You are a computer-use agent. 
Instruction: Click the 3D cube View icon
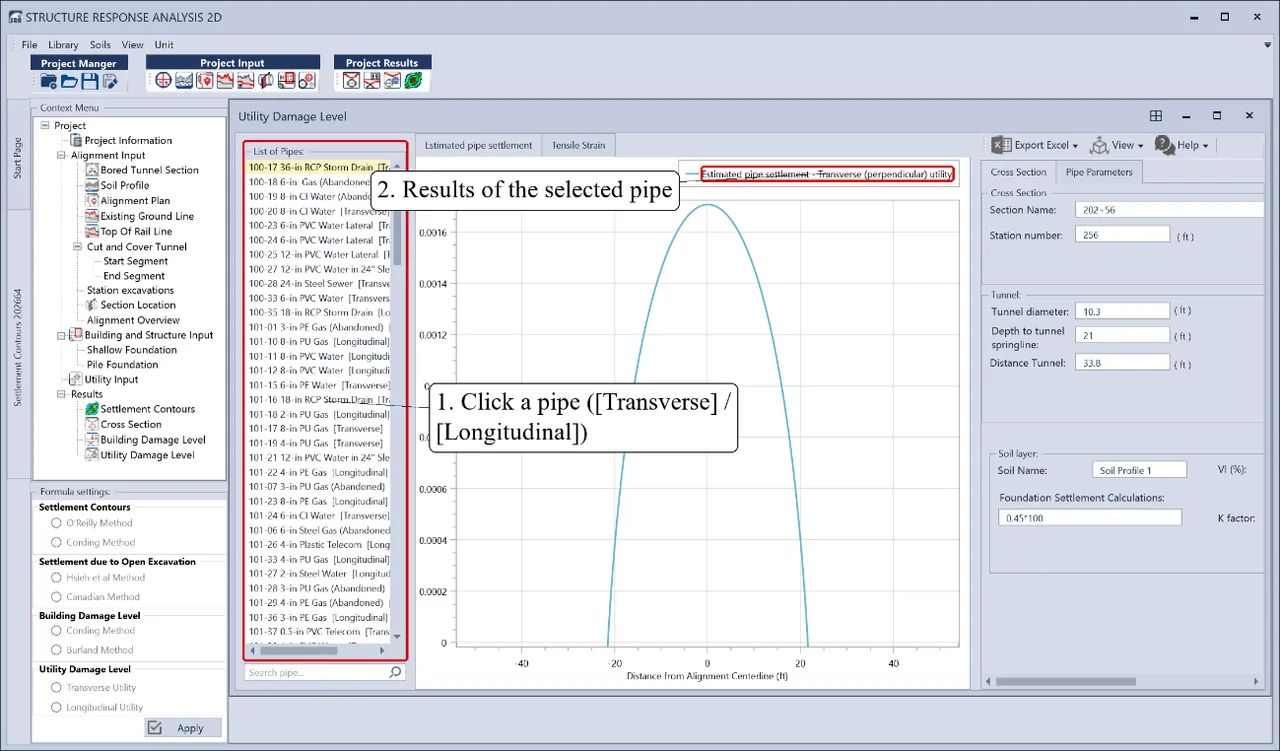pyautogui.click(x=1099, y=145)
